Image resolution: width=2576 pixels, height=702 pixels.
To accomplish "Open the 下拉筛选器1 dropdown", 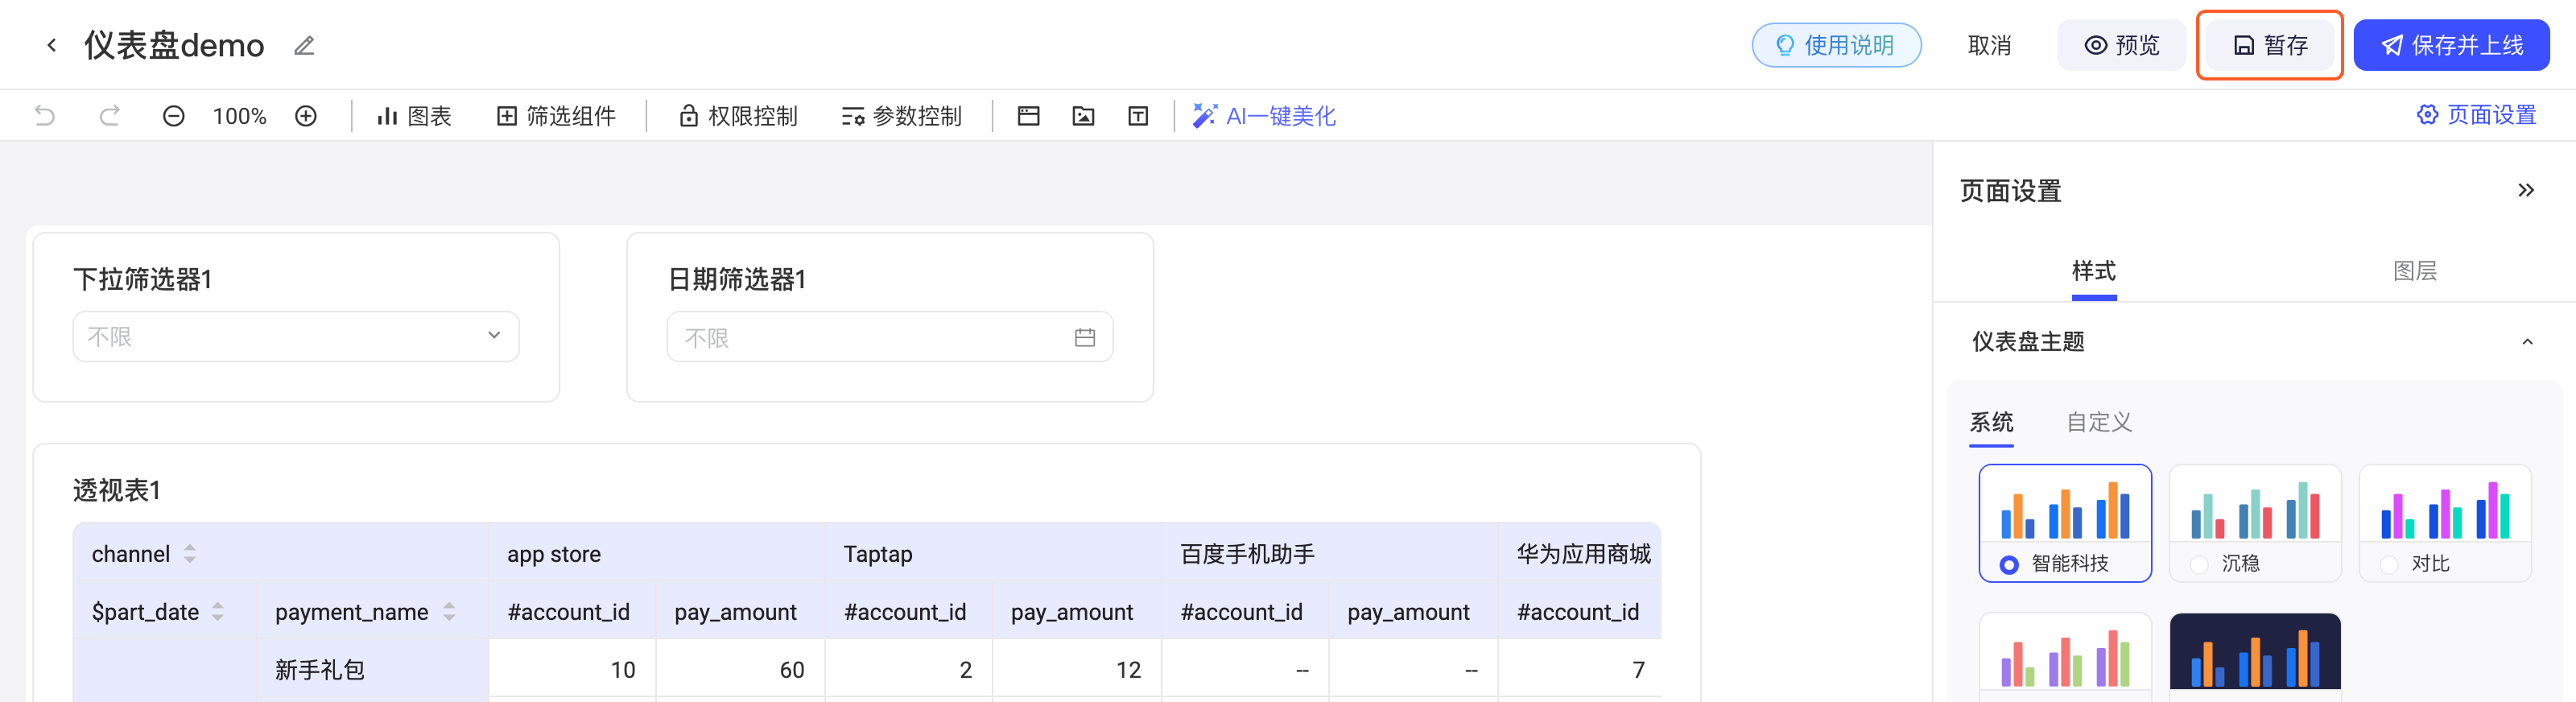I will pos(296,336).
